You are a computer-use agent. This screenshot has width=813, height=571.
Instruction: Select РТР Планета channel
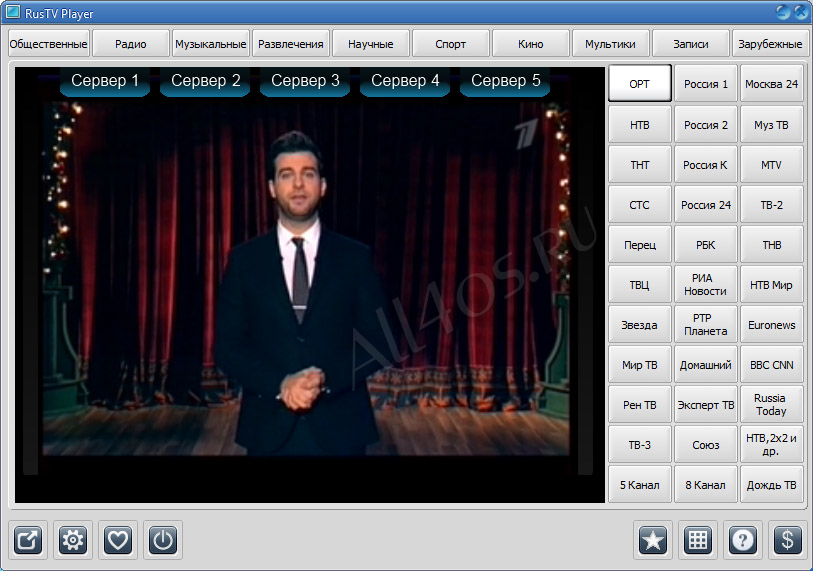(x=705, y=324)
